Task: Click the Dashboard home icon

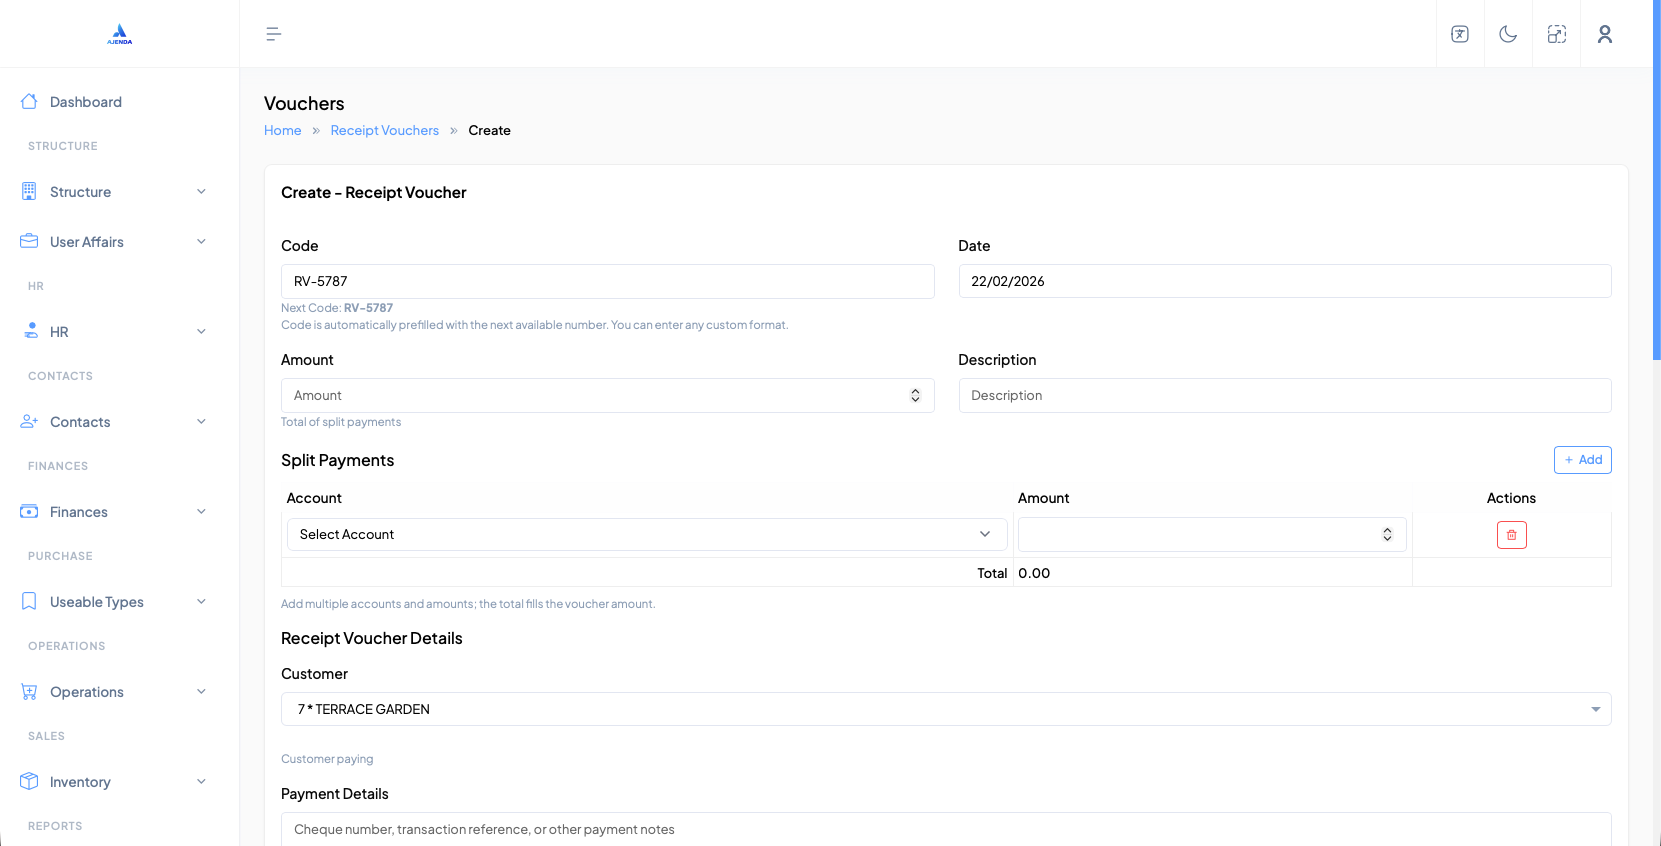Action: tap(29, 102)
